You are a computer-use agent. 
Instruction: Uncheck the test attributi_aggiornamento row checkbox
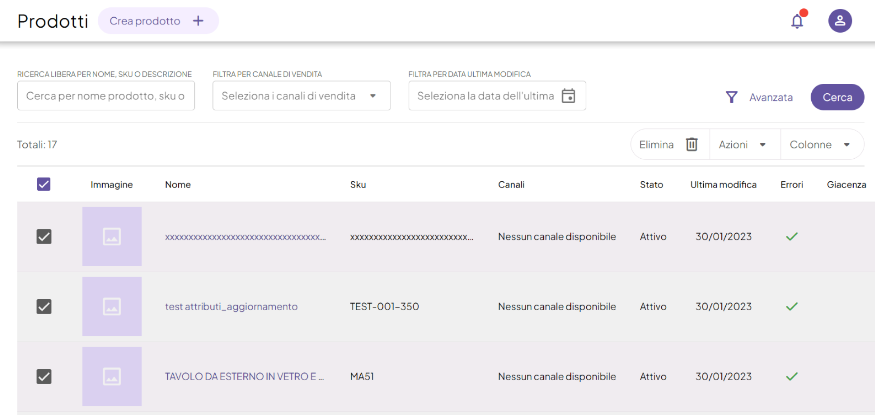pos(44,306)
